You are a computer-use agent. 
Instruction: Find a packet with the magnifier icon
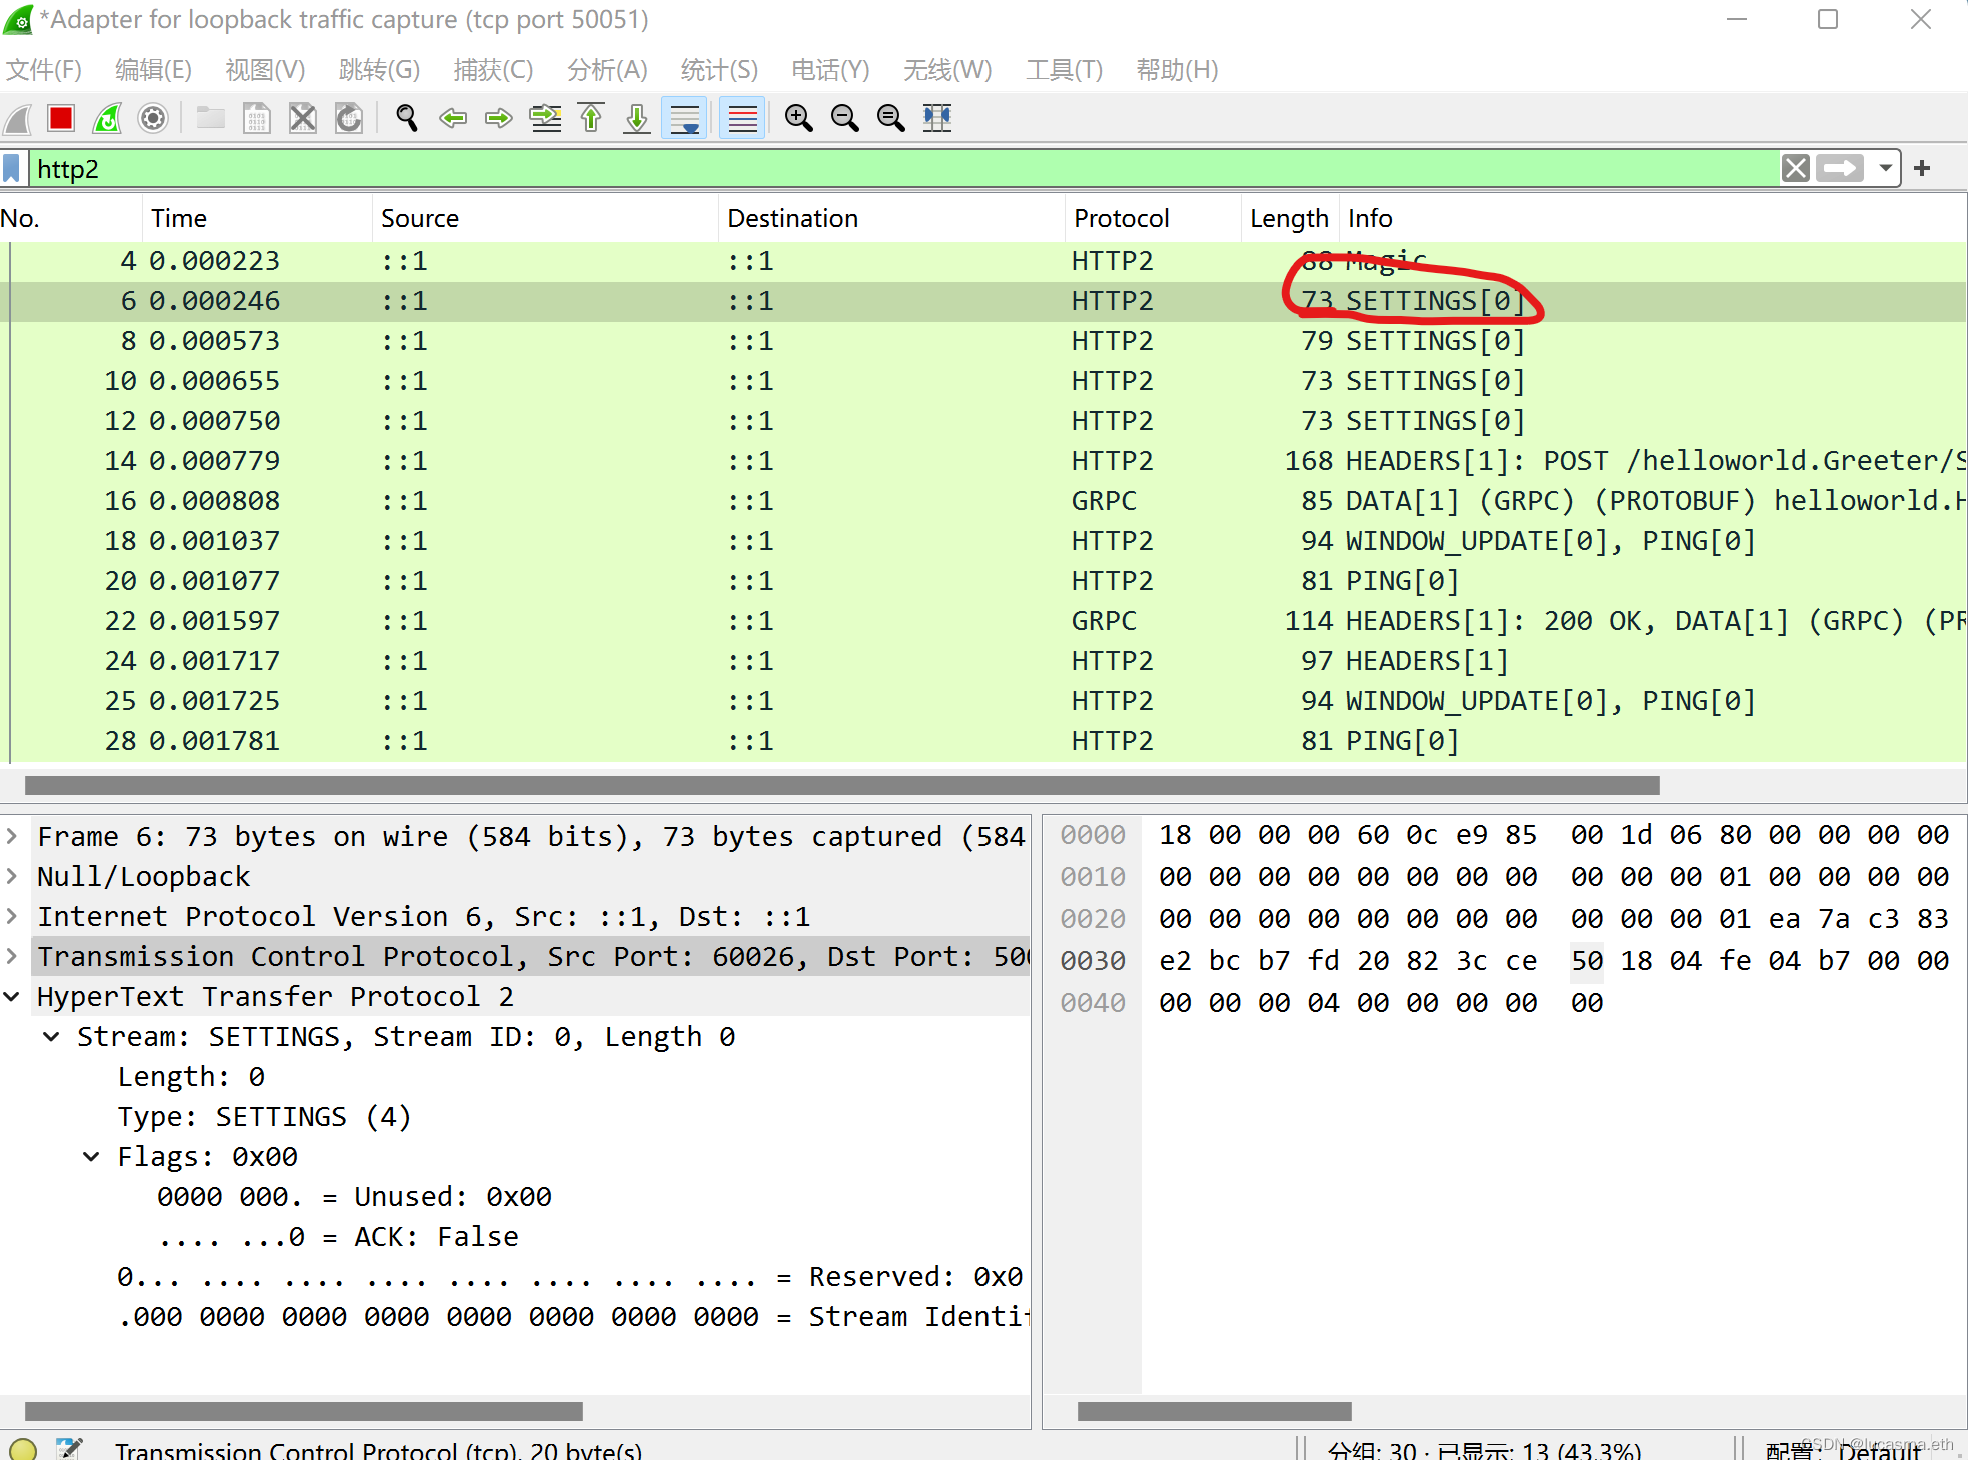(407, 119)
